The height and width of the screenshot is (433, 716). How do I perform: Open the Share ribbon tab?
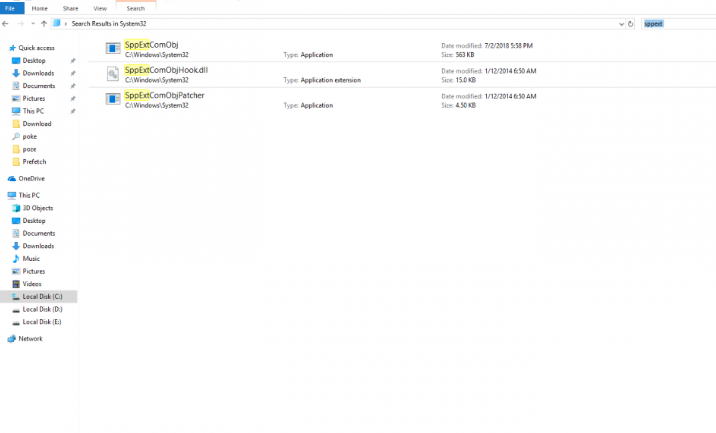click(x=70, y=8)
